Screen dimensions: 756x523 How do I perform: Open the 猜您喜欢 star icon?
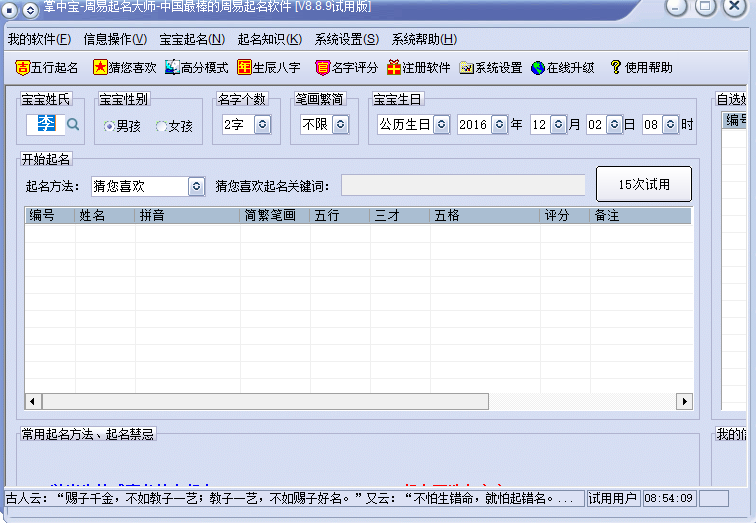pyautogui.click(x=100, y=68)
